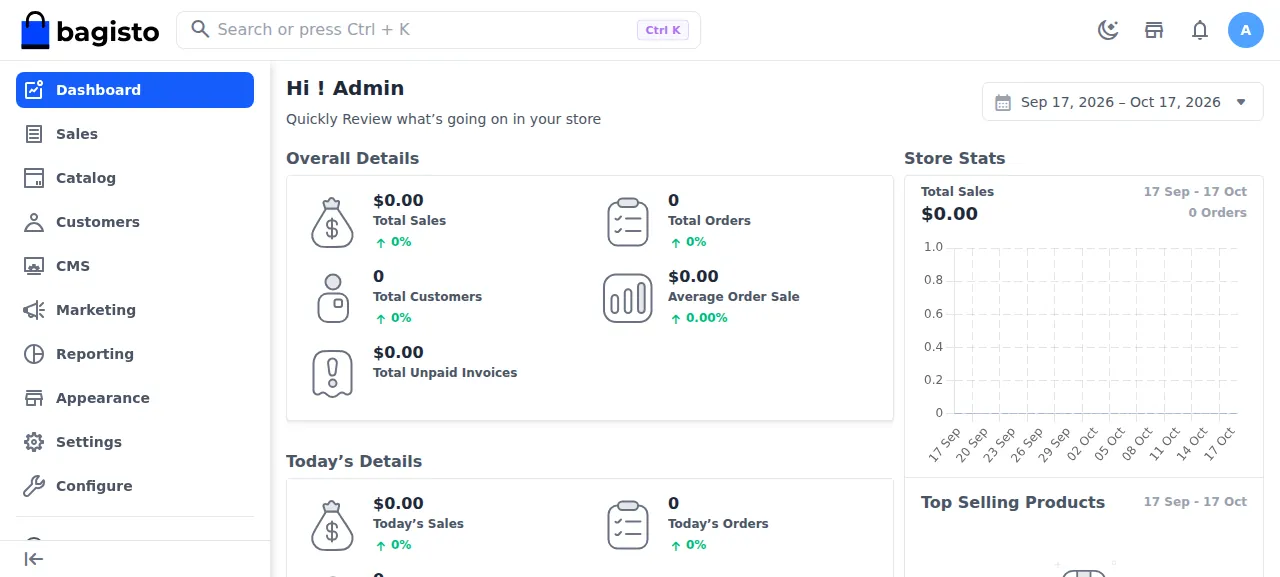
Task: Go to Configure section
Action: [x=135, y=486]
